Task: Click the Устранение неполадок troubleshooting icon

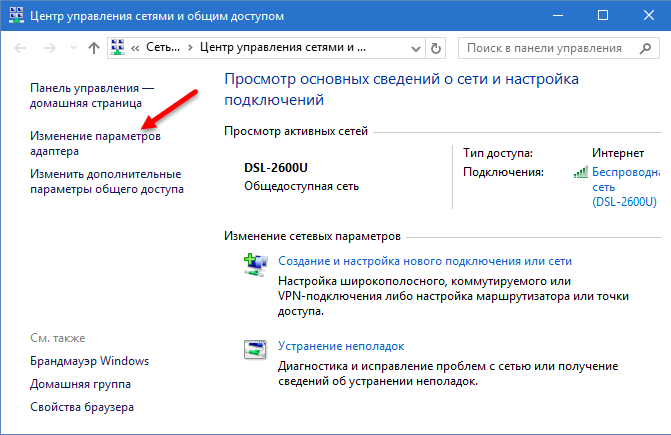Action: pos(255,349)
